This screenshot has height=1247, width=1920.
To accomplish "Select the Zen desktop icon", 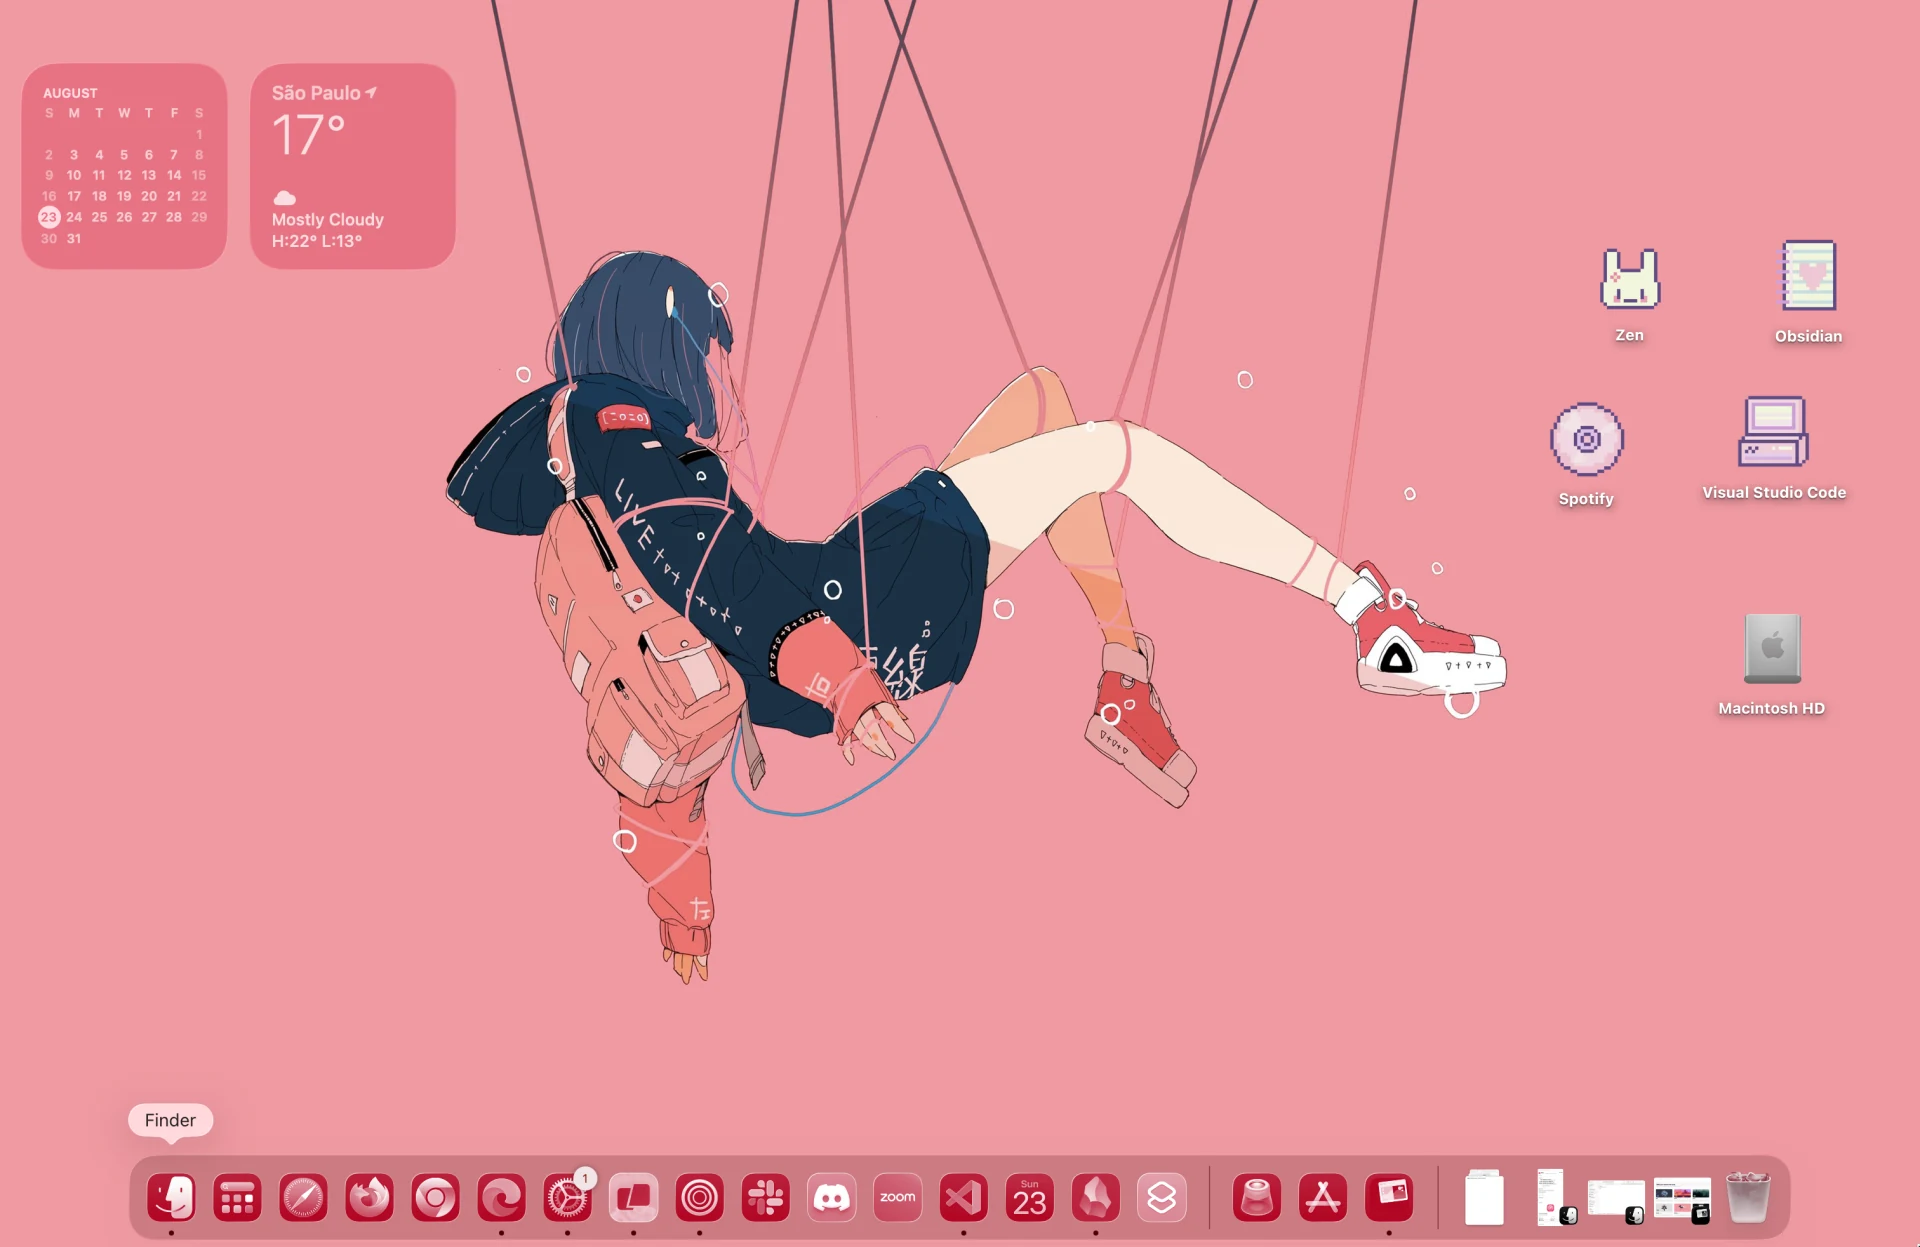I will click(x=1629, y=280).
